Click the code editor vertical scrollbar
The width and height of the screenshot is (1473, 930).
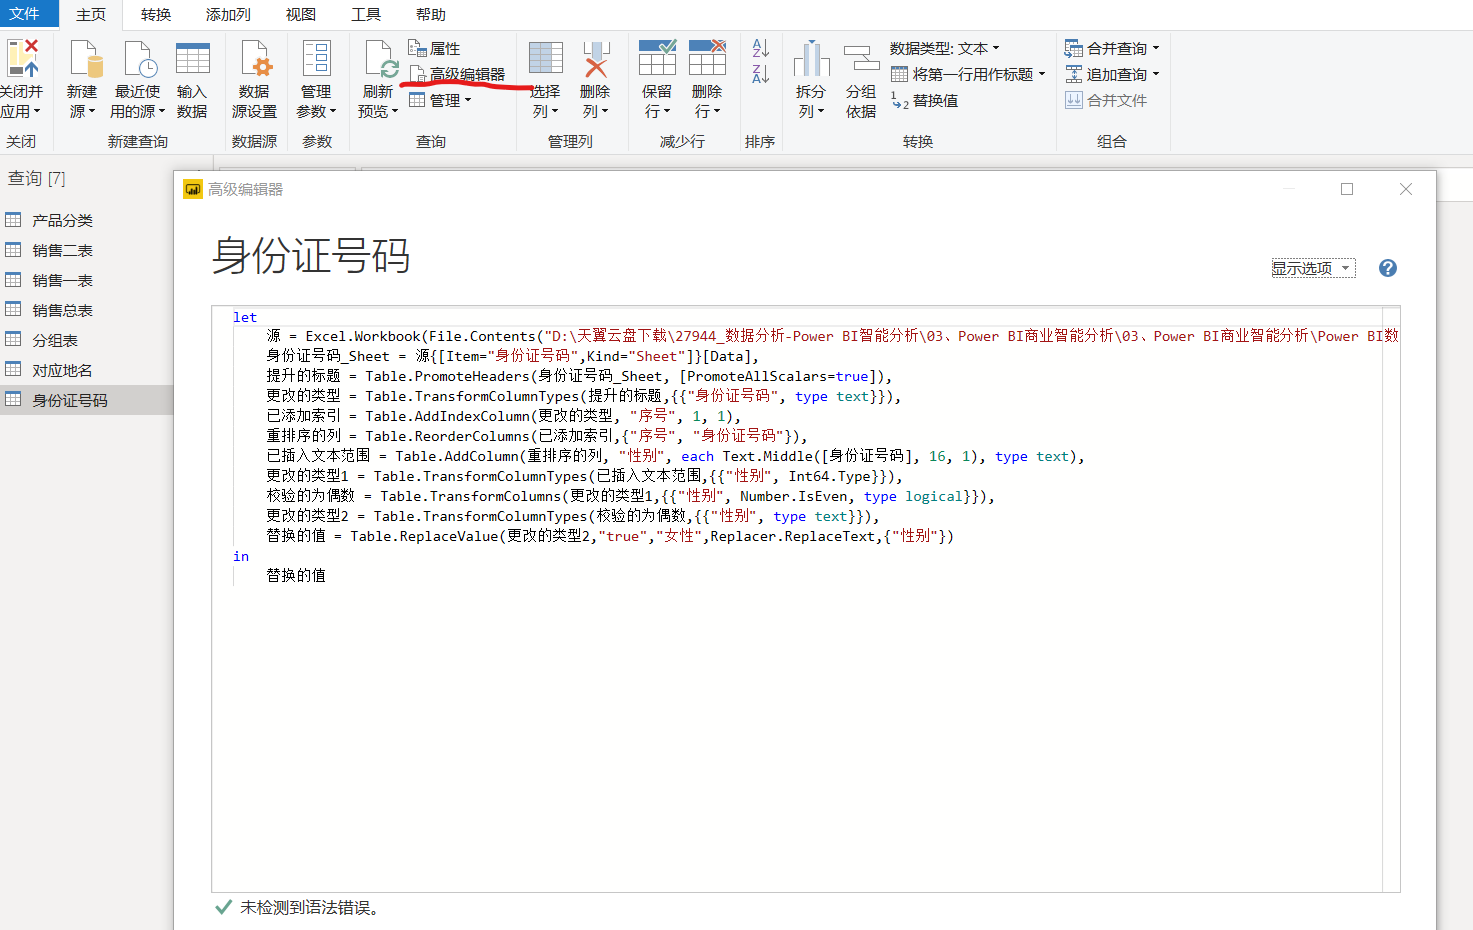pyautogui.click(x=1391, y=598)
